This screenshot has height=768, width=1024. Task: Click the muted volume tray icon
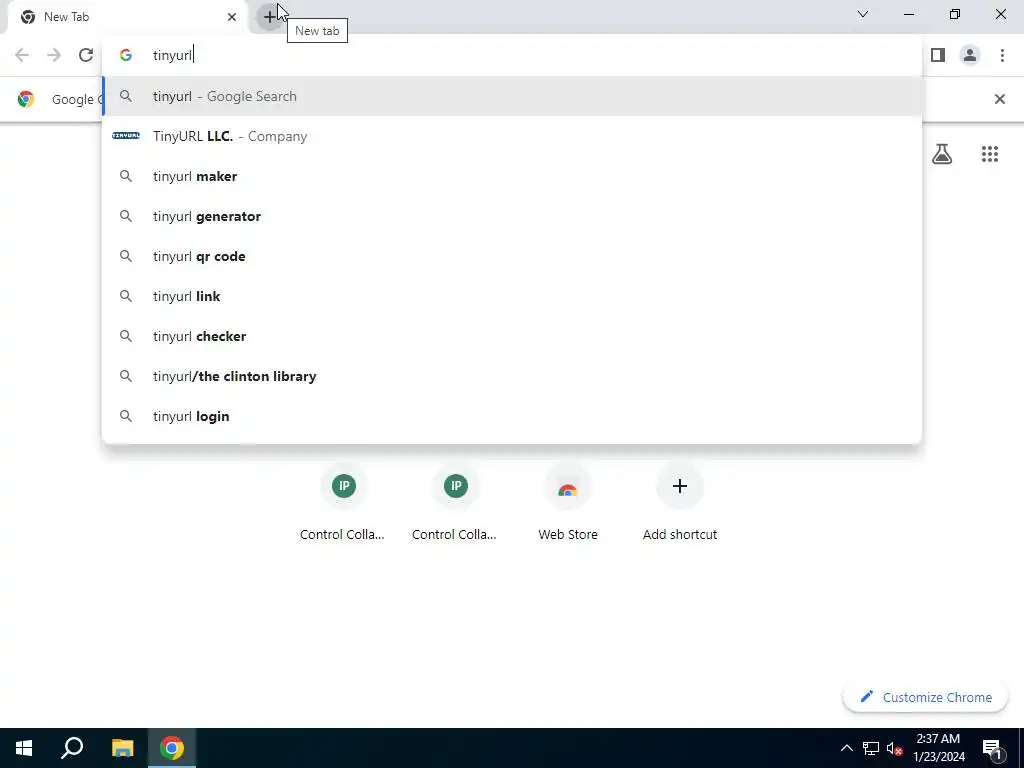(895, 748)
